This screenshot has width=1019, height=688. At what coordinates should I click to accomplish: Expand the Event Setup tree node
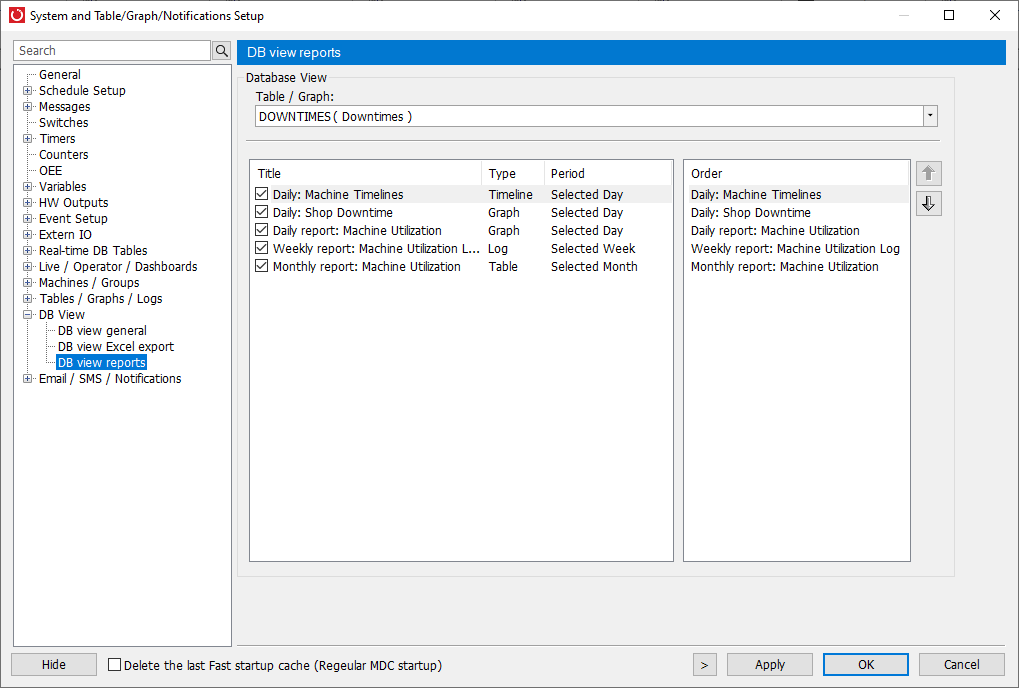(27, 218)
